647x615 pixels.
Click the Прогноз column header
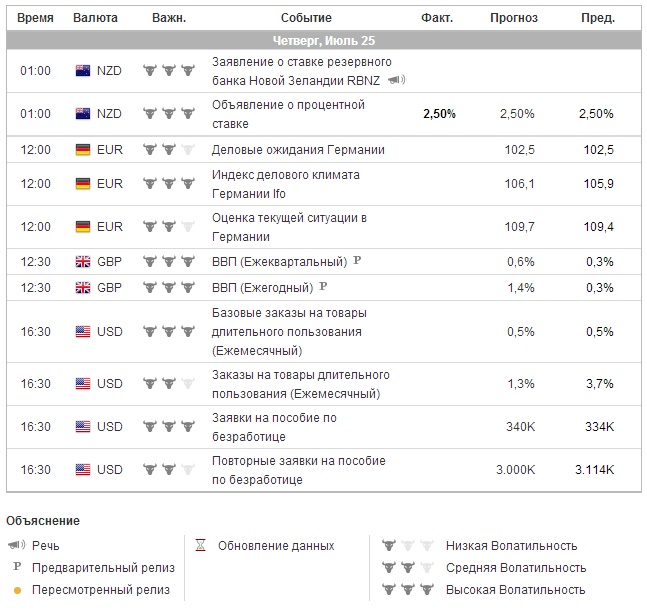coord(514,18)
